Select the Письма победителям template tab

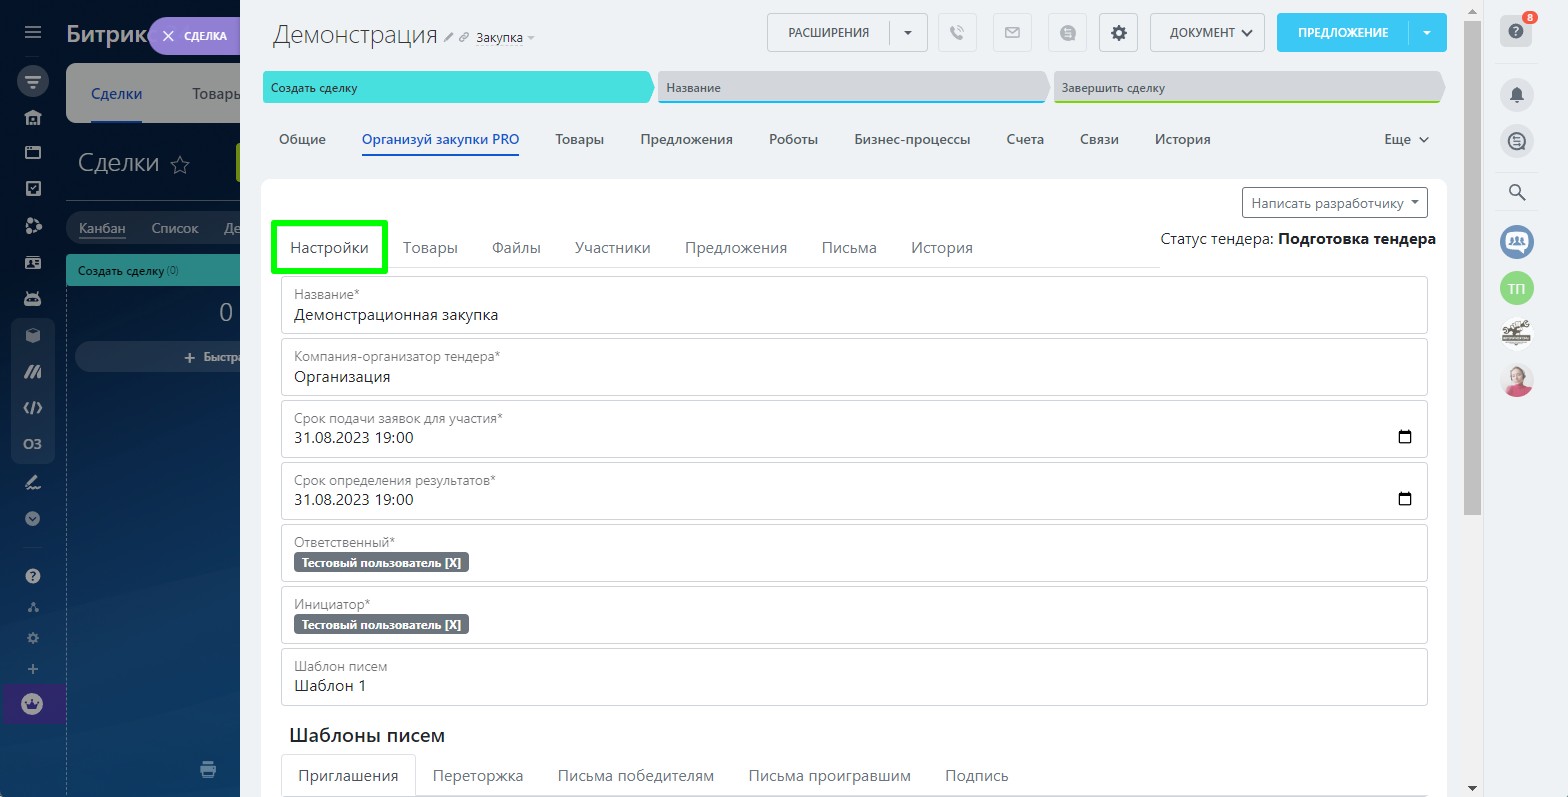click(636, 776)
